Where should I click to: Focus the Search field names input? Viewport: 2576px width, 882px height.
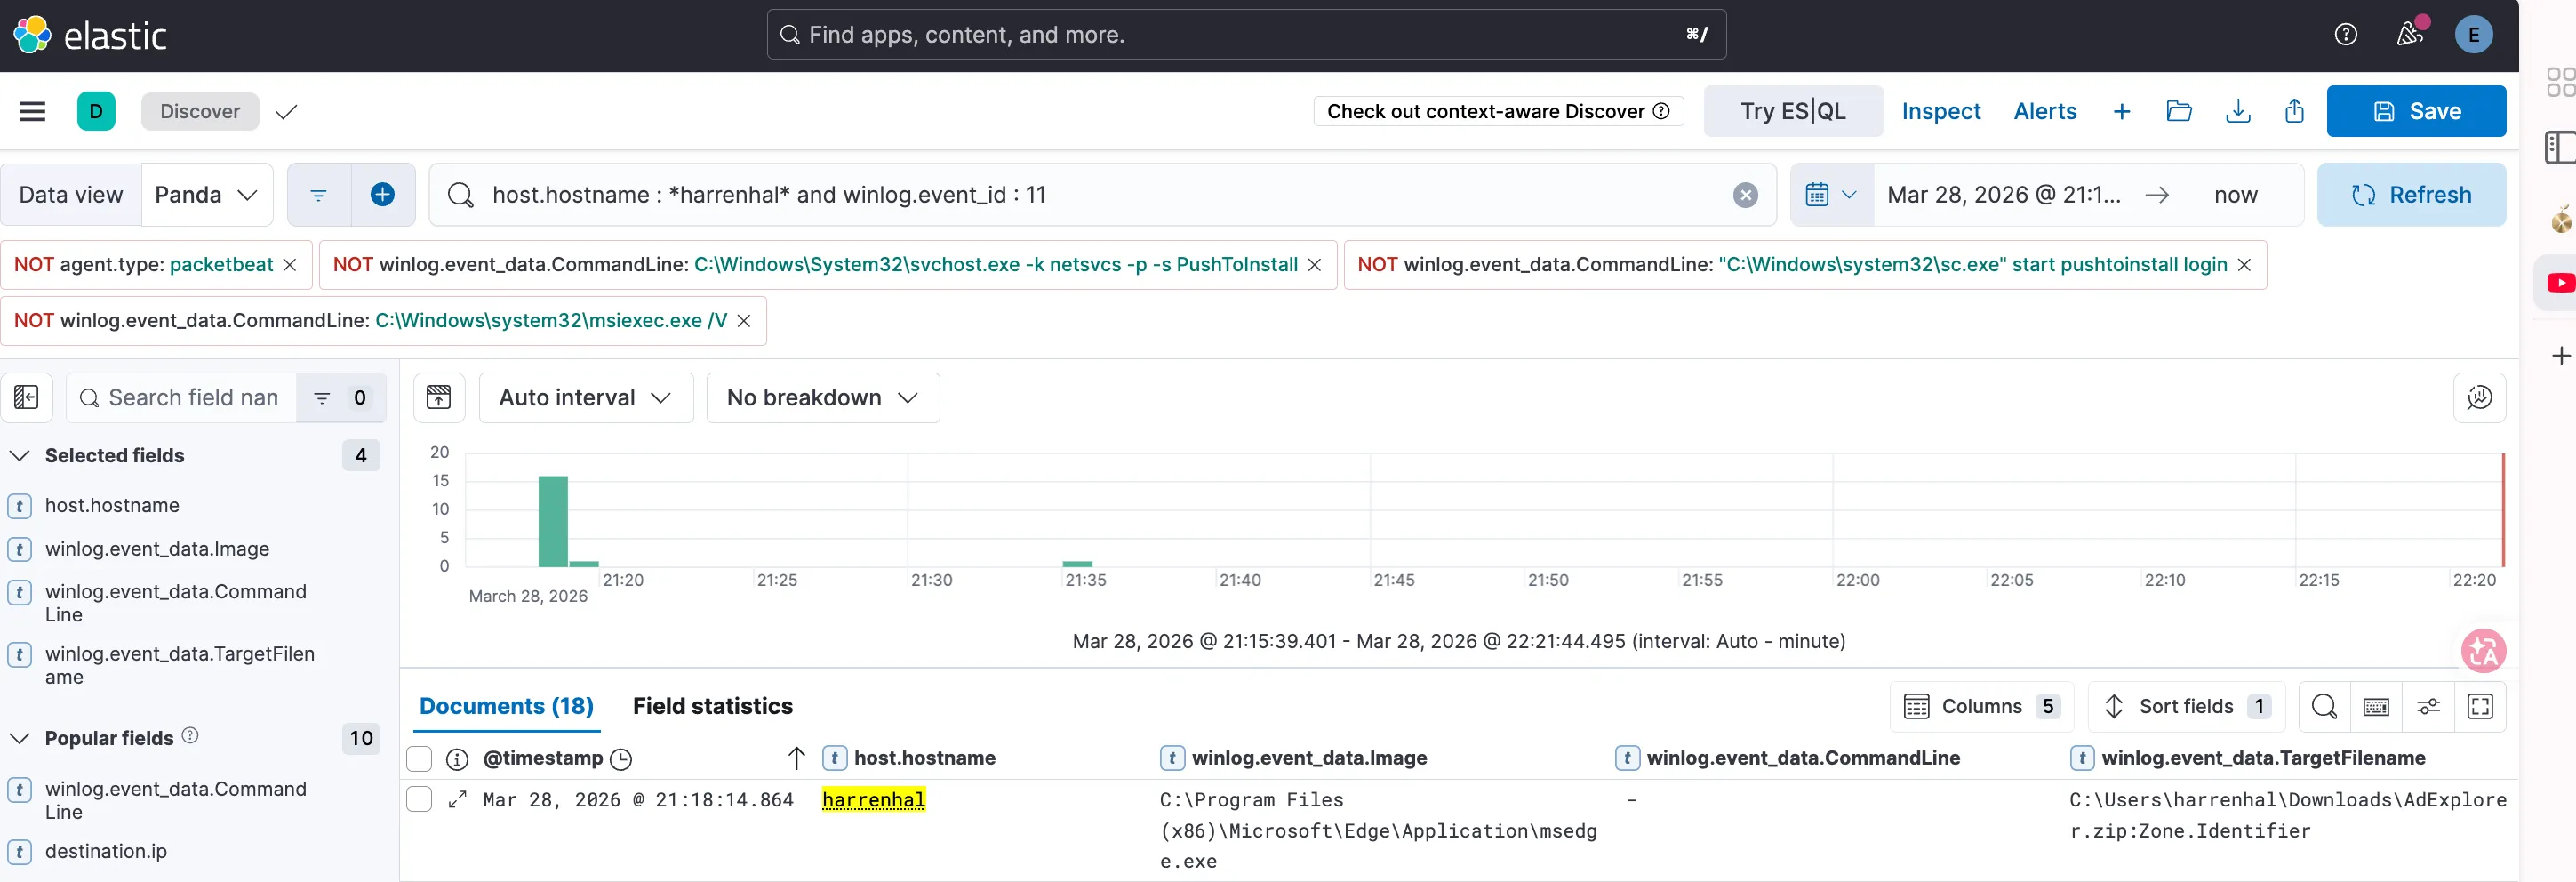[182, 398]
